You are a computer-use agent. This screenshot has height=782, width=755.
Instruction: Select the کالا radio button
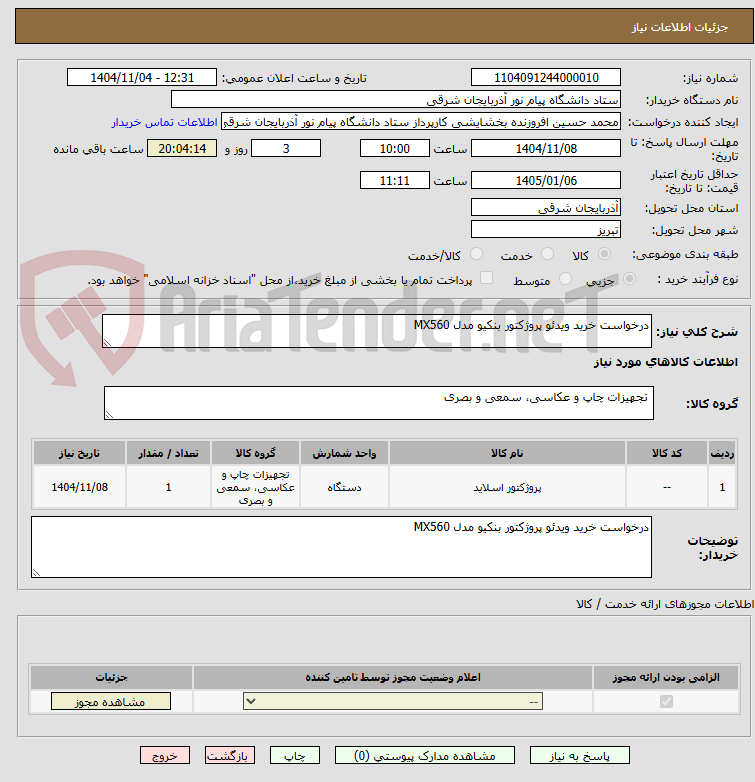coord(604,254)
